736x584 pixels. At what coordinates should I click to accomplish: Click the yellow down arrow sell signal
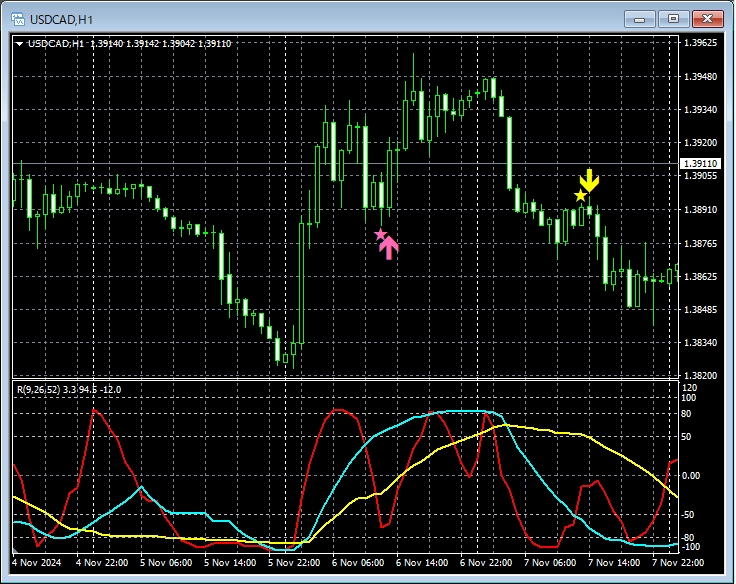point(590,181)
